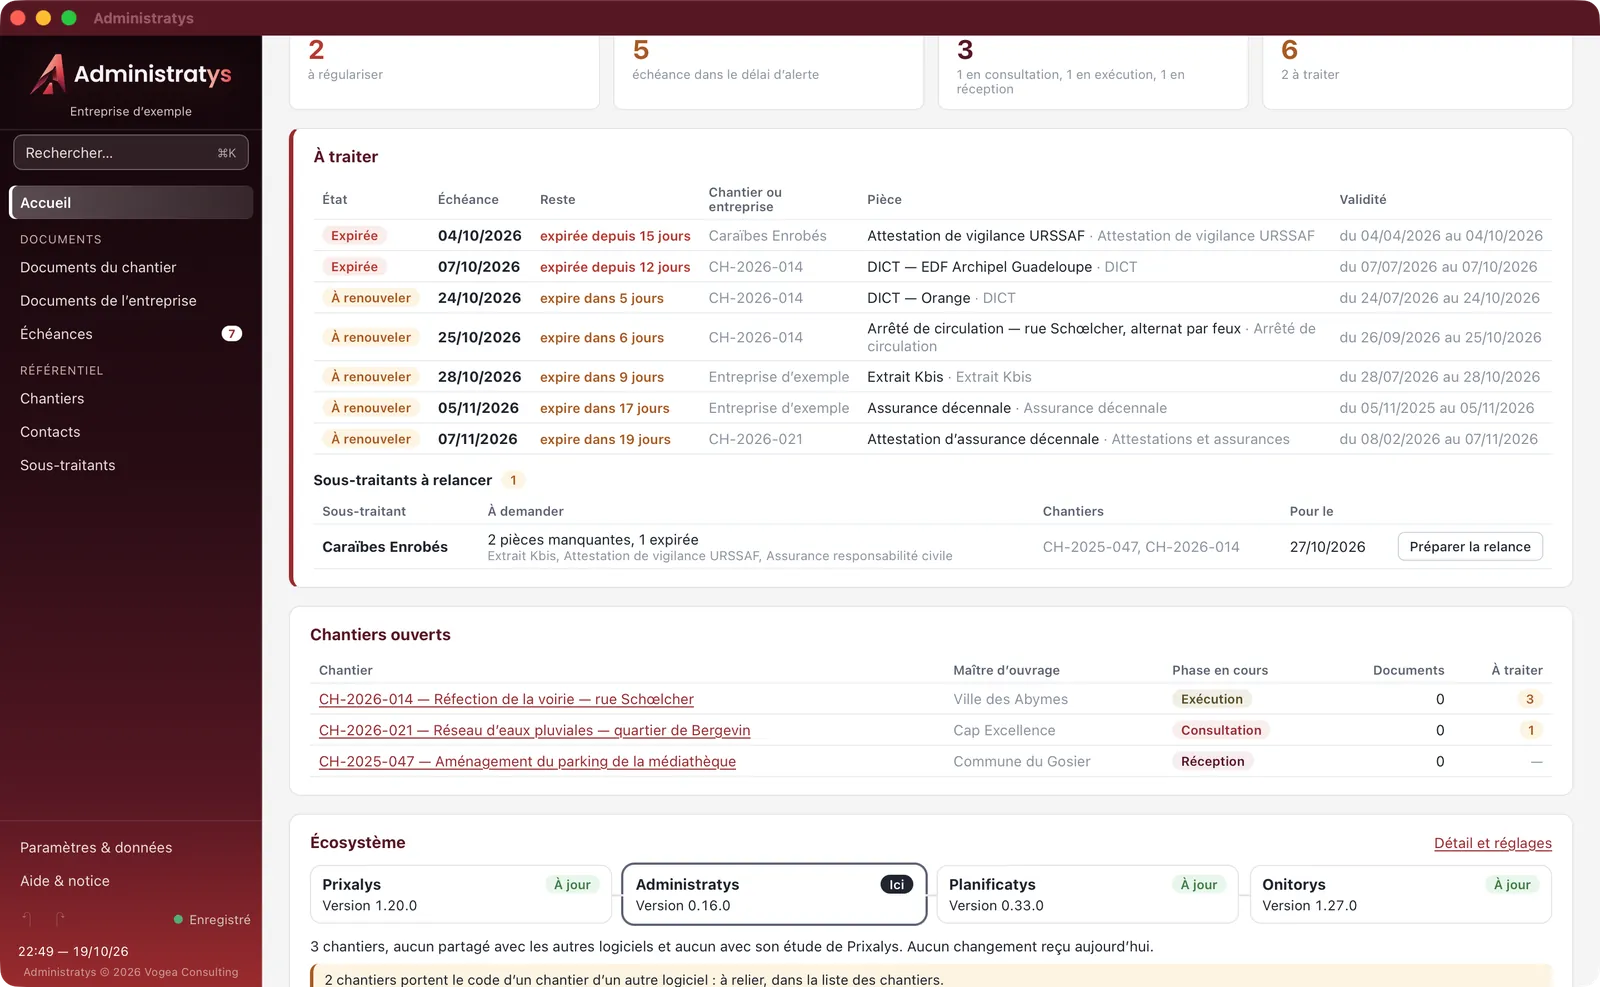
Task: Open chantier CH-2025-047 parking de la médiathèque
Action: pos(527,761)
